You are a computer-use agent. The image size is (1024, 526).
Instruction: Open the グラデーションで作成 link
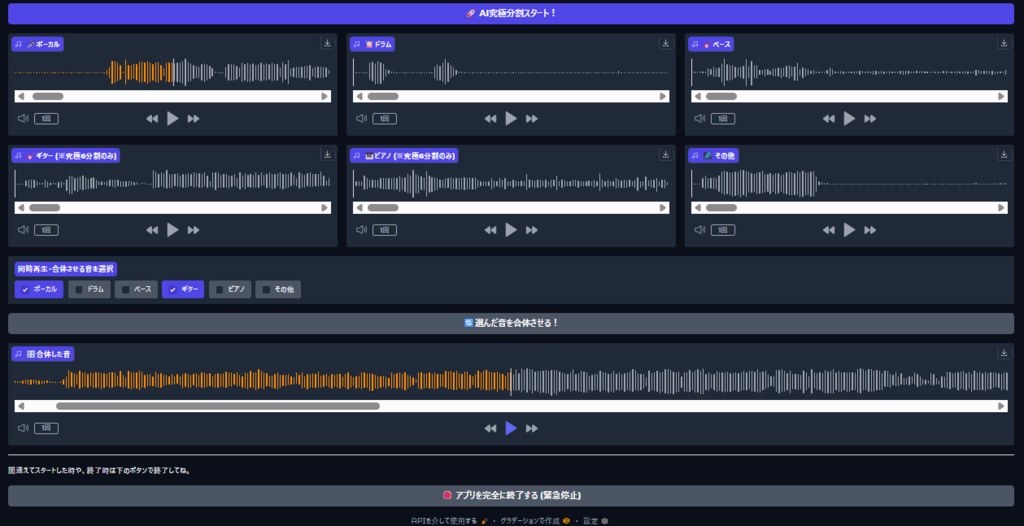(535, 521)
